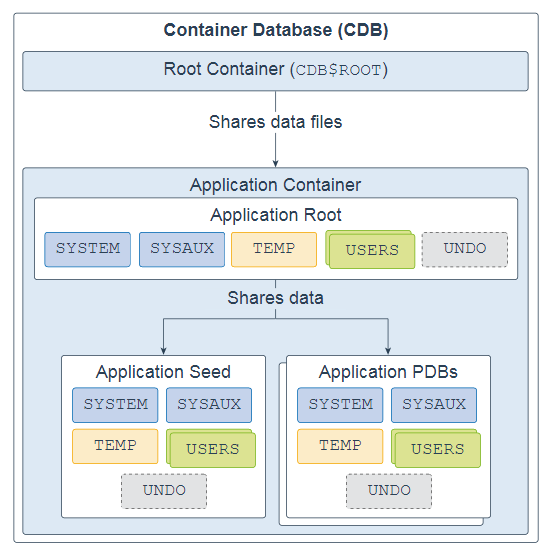Click the TEMP box in Application Seed
546x559 pixels.
pos(115,446)
